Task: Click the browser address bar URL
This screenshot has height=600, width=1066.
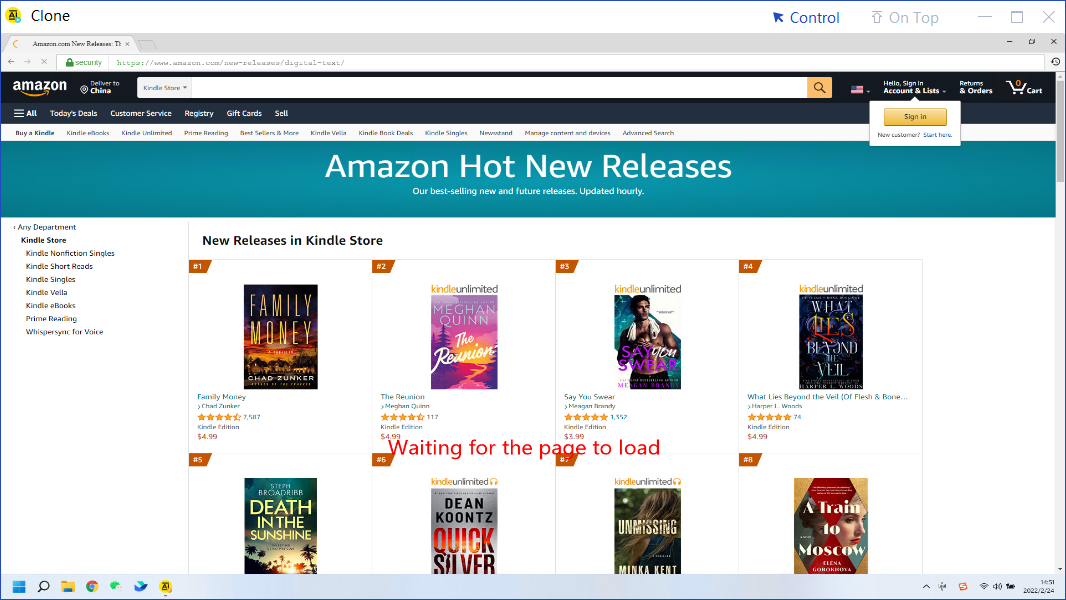Action: [x=230, y=63]
